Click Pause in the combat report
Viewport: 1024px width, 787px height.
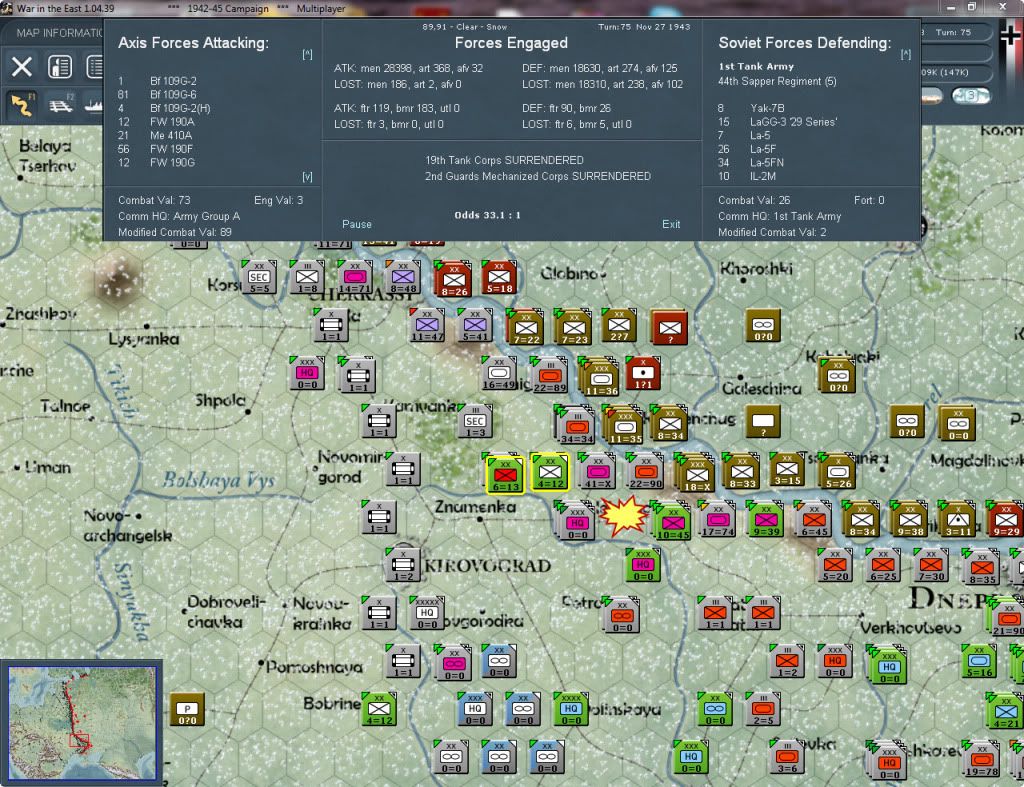[357, 224]
